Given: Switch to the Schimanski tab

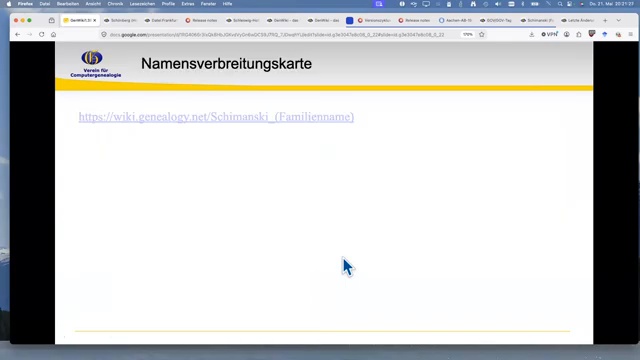Looking at the screenshot, I should (x=538, y=20).
